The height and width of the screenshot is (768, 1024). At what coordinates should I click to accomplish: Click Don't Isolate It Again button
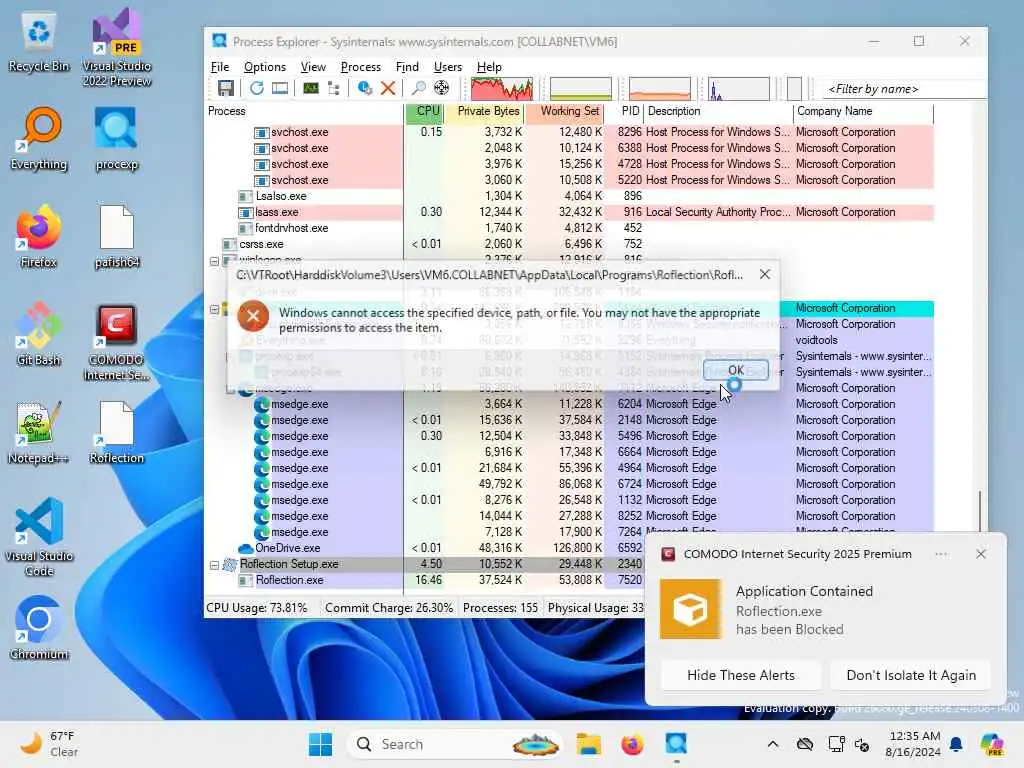911,675
